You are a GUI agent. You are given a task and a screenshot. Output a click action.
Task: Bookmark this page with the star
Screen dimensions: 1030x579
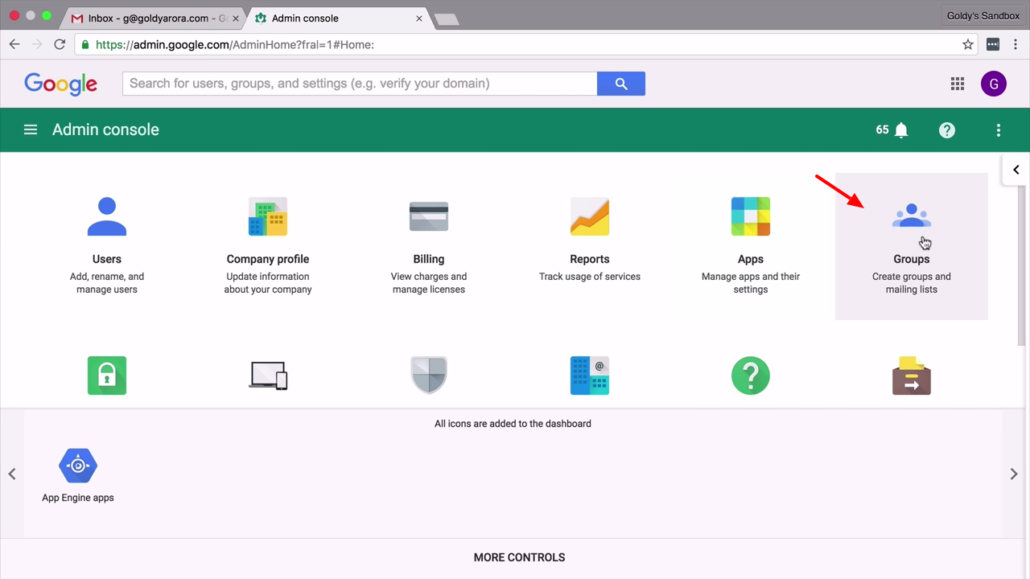tap(968, 44)
